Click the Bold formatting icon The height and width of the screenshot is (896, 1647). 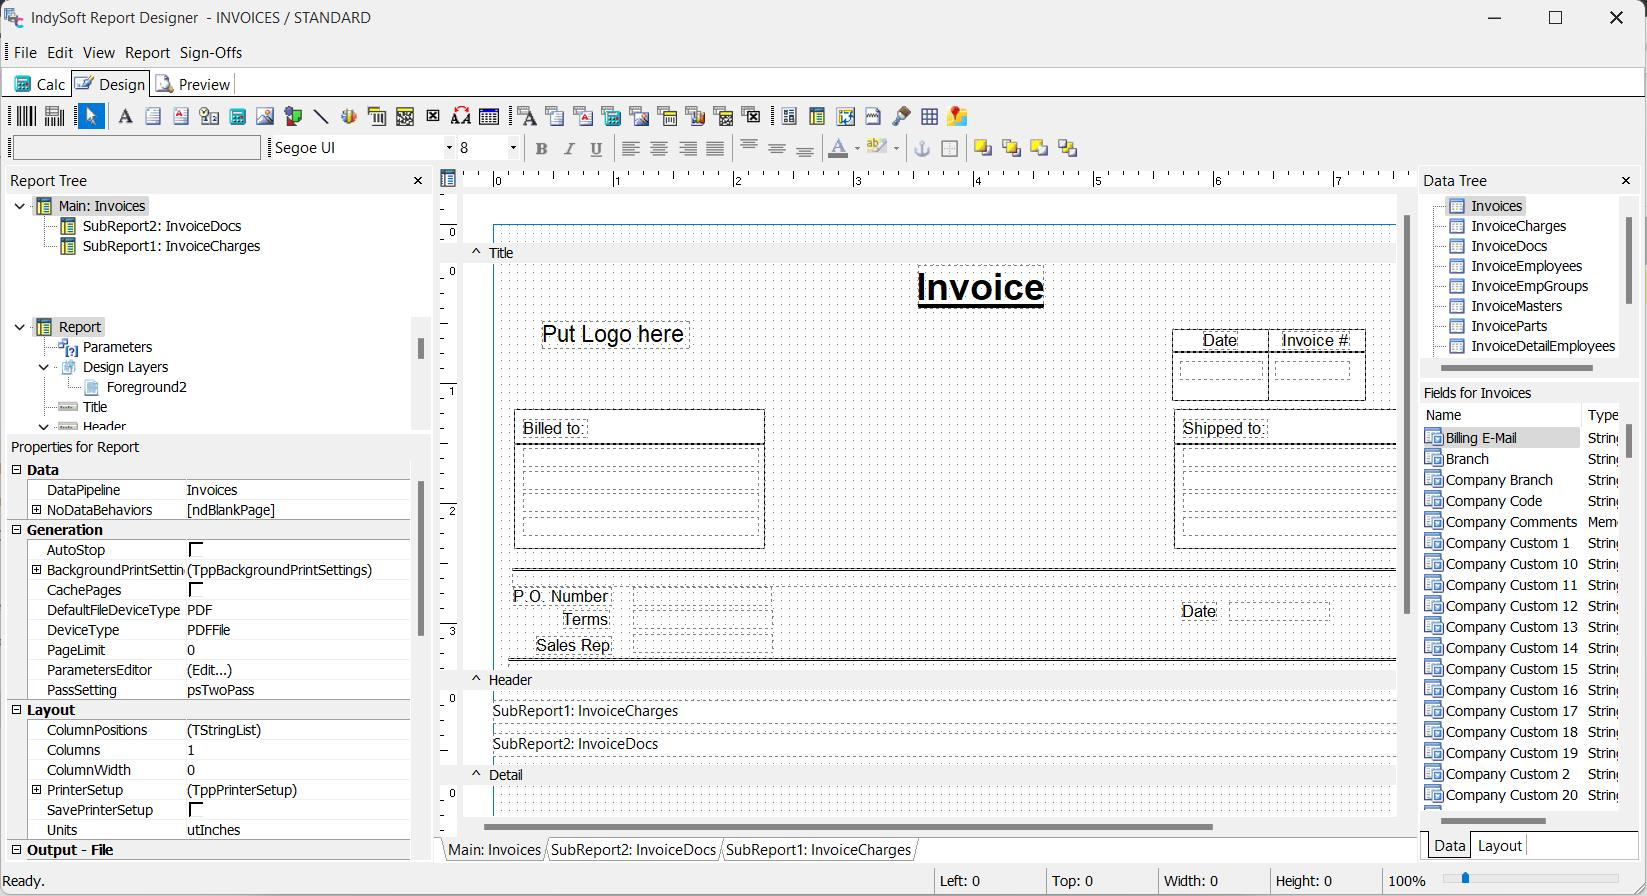point(541,149)
